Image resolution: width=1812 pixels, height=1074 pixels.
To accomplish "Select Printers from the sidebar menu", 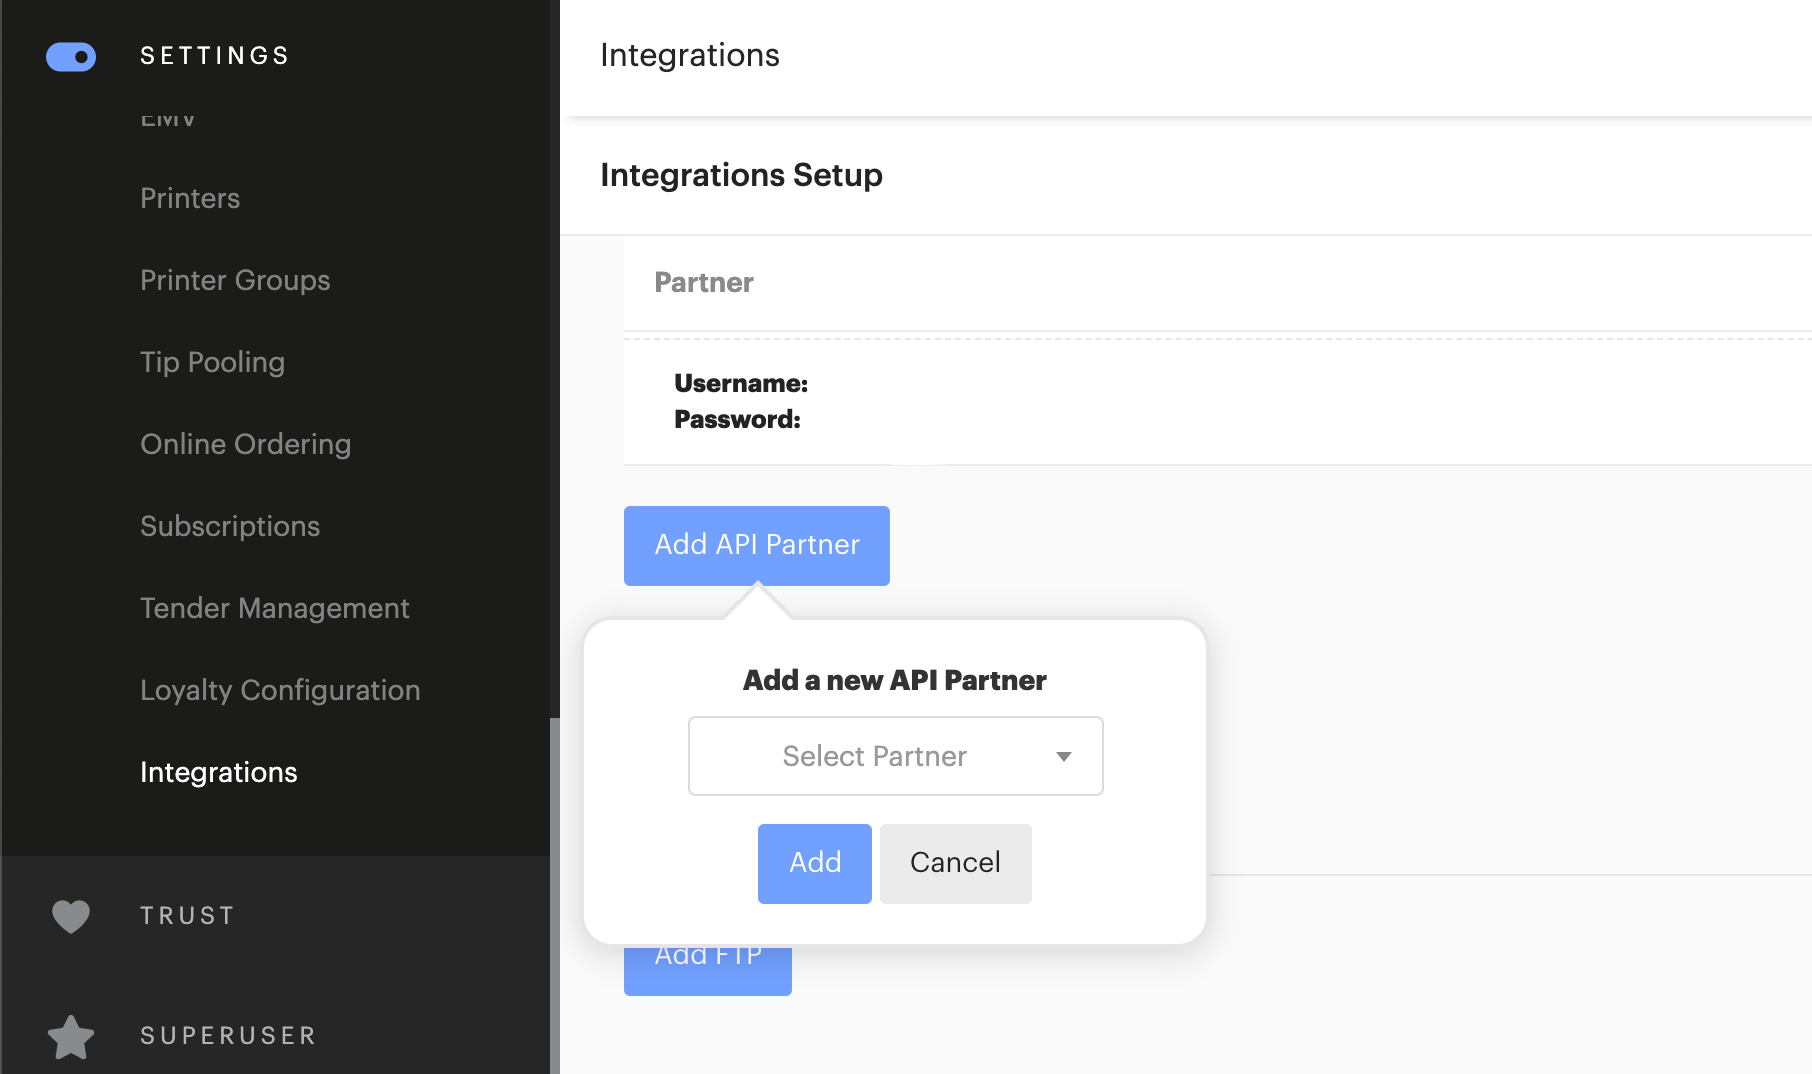I will click(189, 198).
